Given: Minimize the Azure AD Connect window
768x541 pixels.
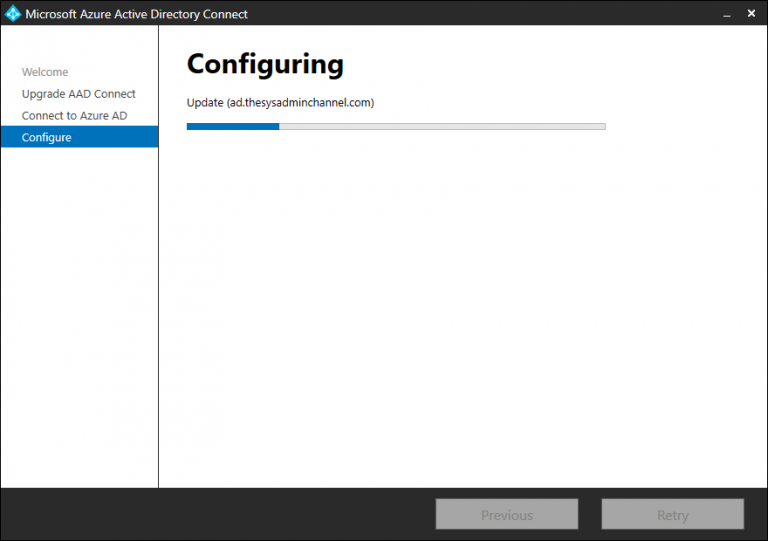Looking at the screenshot, I should click(727, 14).
